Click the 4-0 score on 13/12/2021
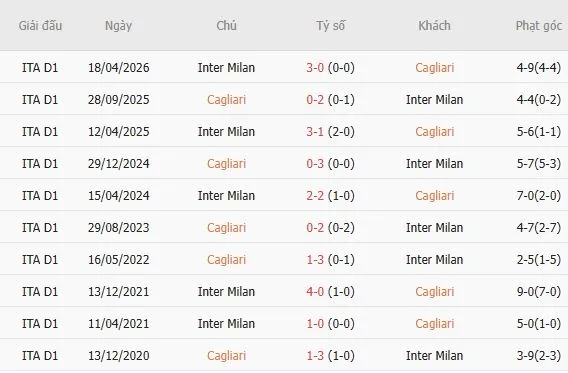The image size is (568, 373). [315, 292]
